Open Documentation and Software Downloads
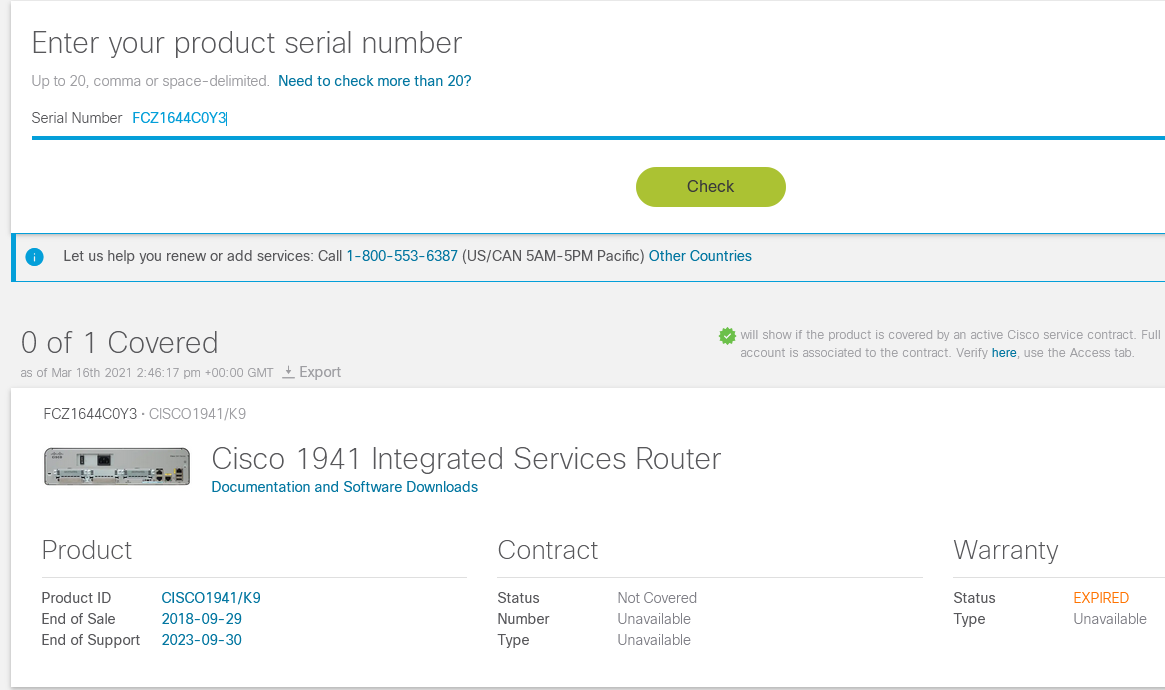 [x=344, y=487]
